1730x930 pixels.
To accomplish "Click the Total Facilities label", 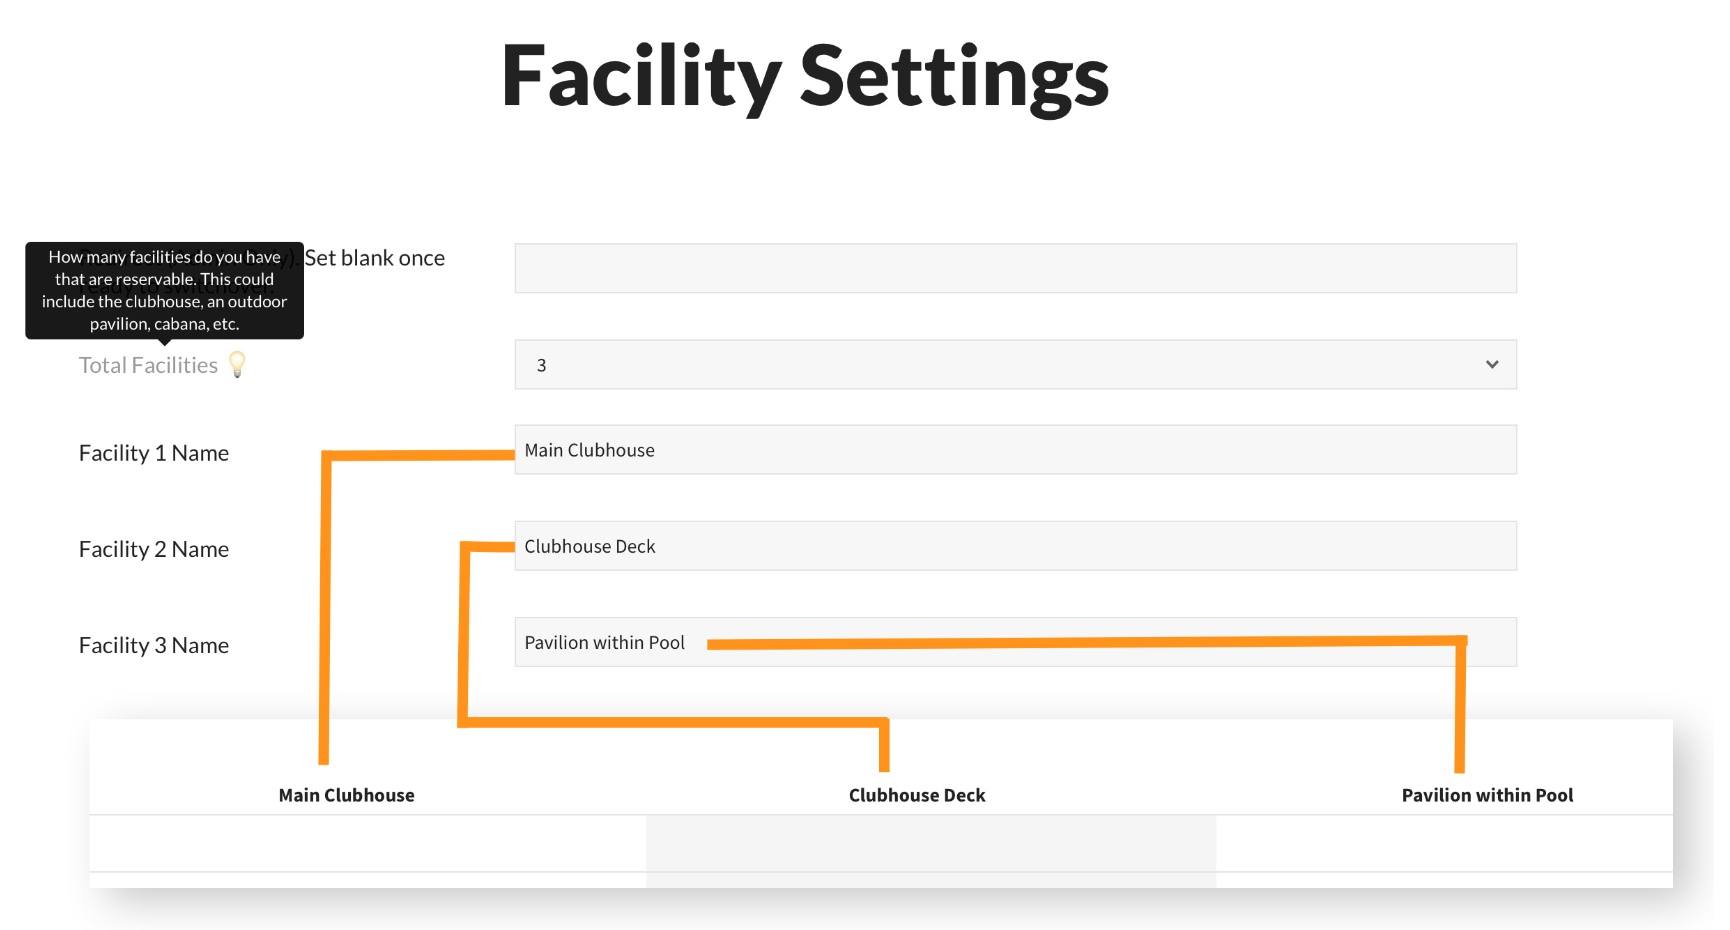I will [x=147, y=364].
